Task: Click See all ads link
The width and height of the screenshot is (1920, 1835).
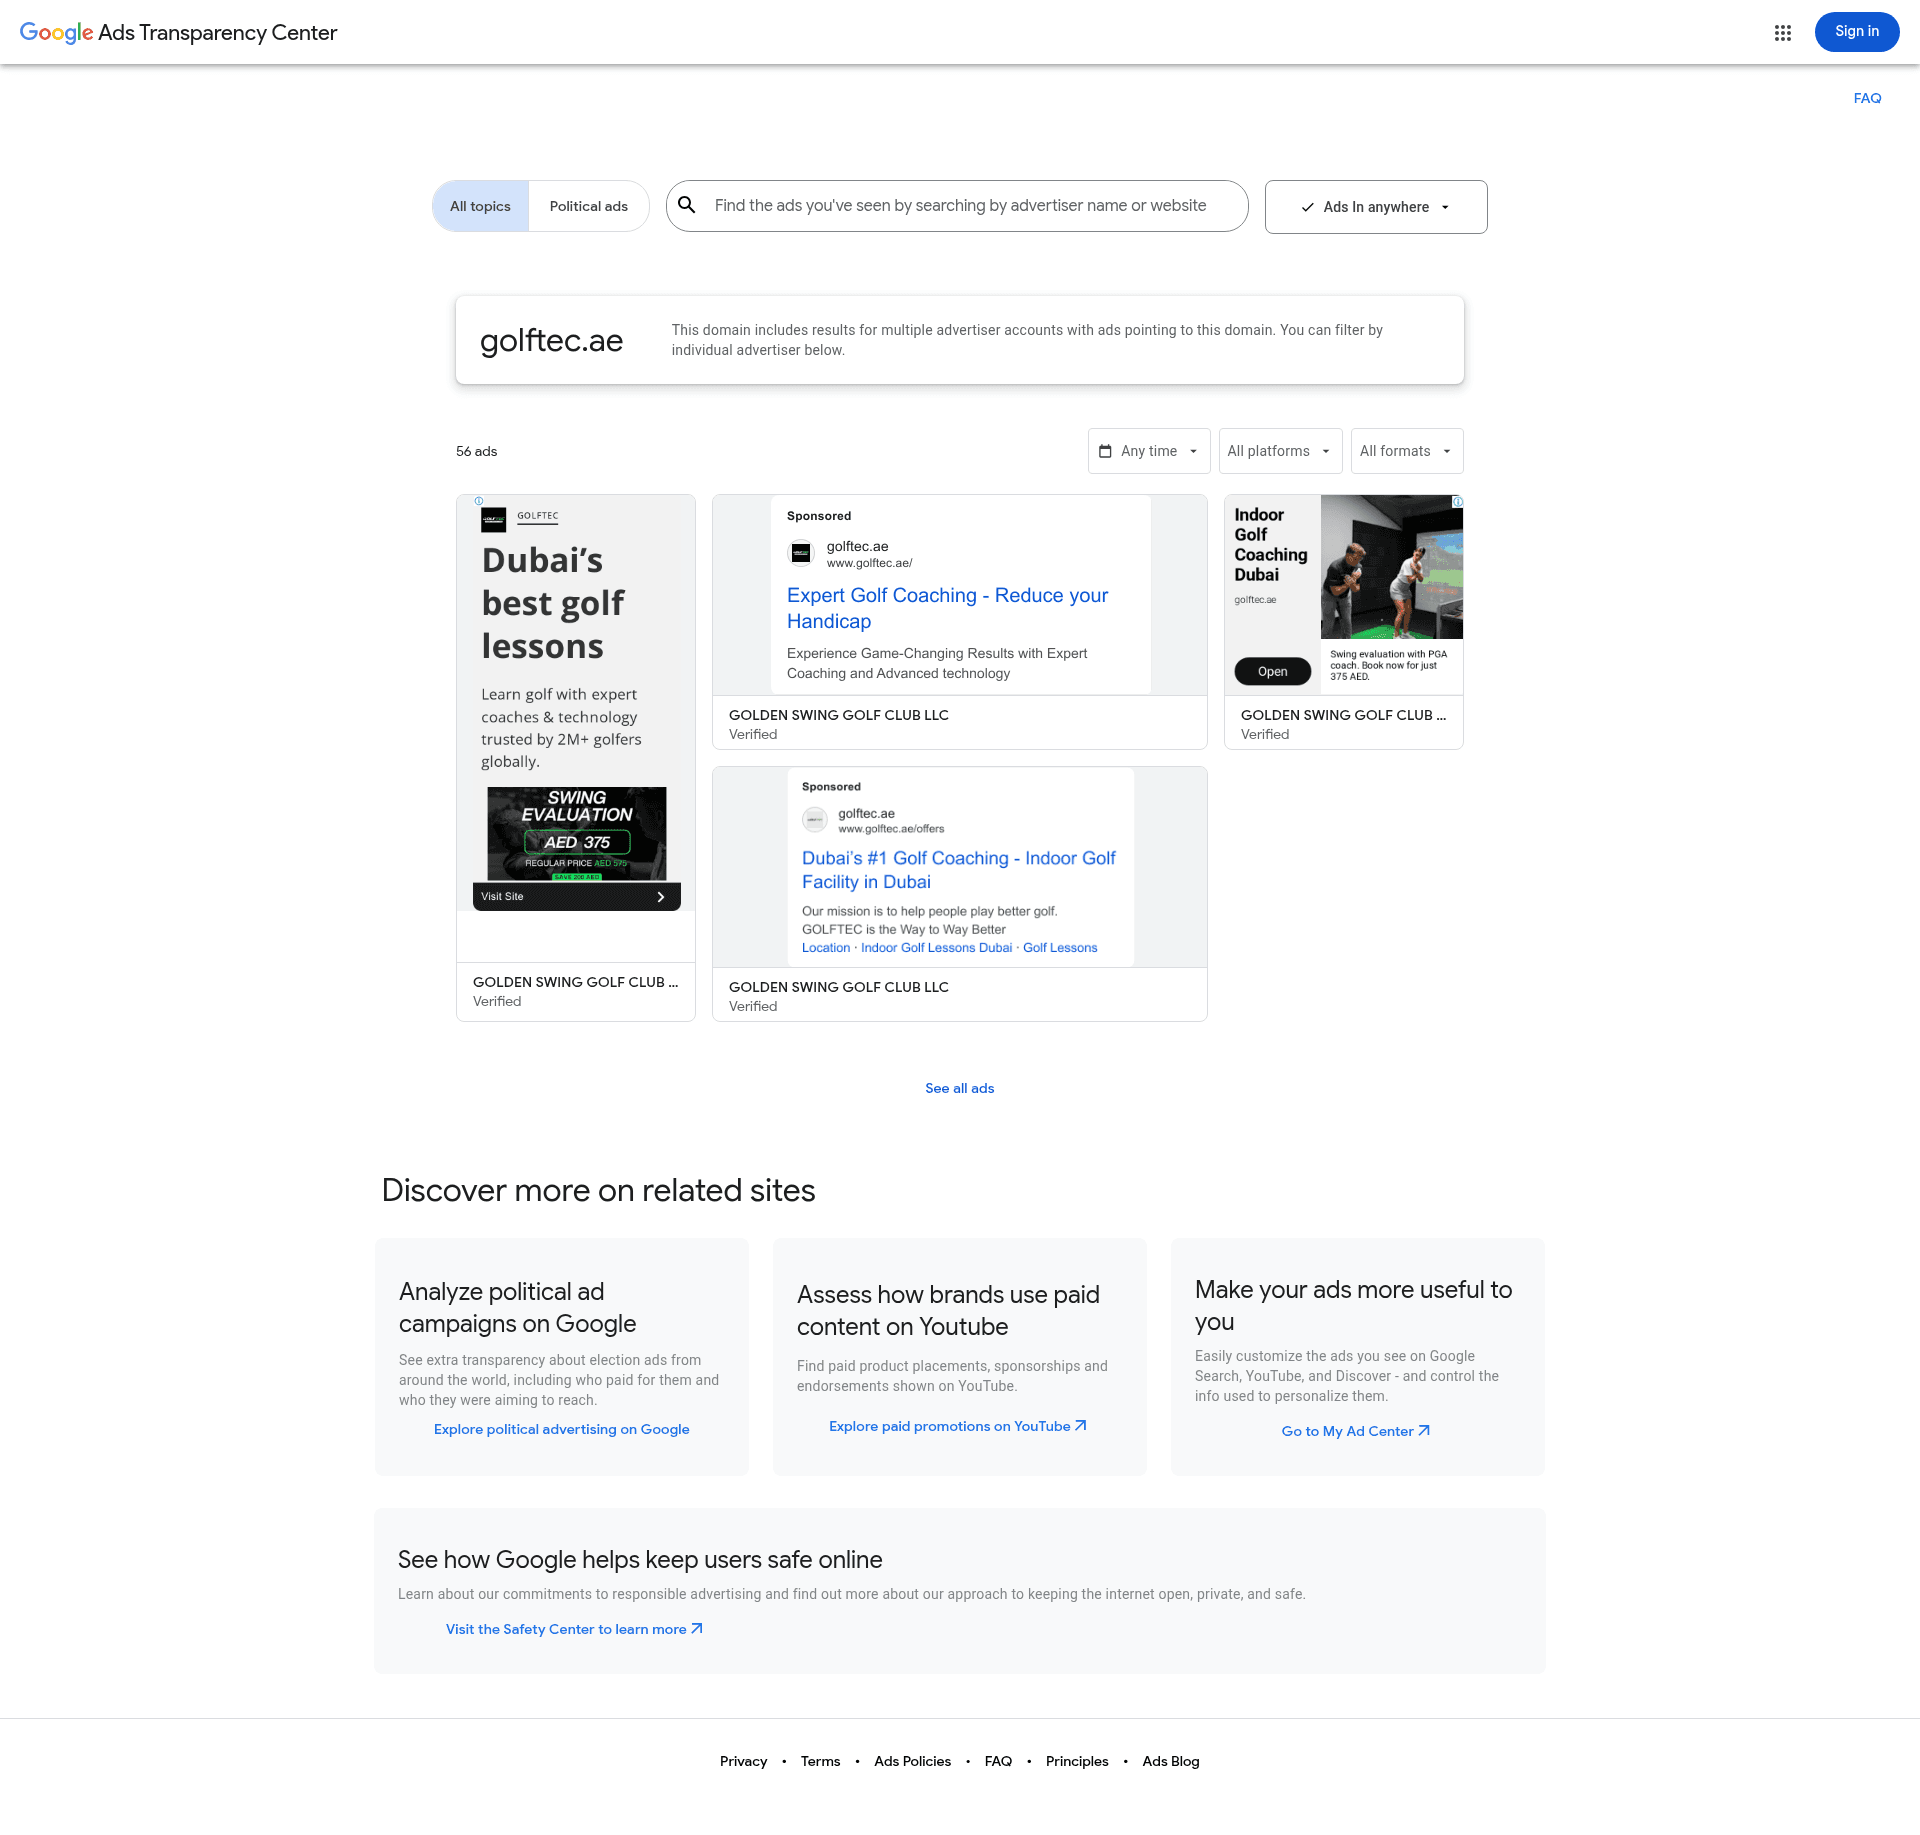Action: (x=960, y=1088)
